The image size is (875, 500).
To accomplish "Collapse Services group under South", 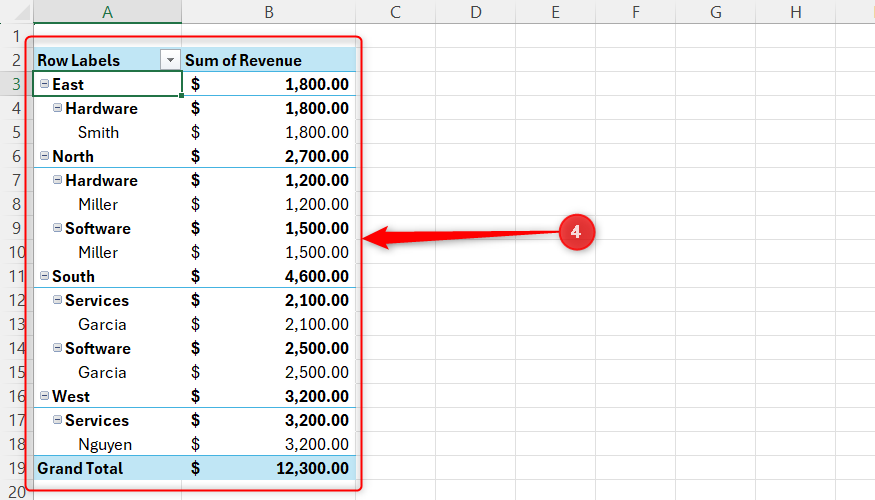I will 57,300.
